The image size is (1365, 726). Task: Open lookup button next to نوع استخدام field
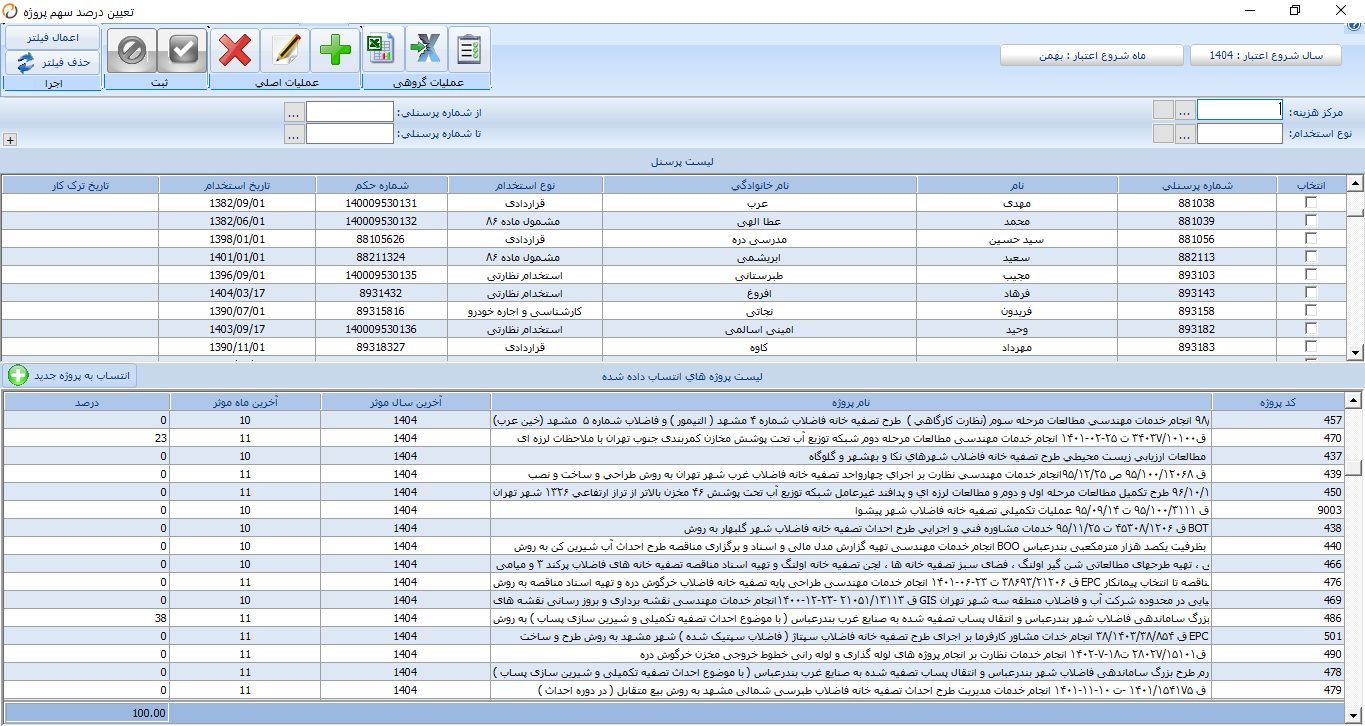coord(1185,133)
